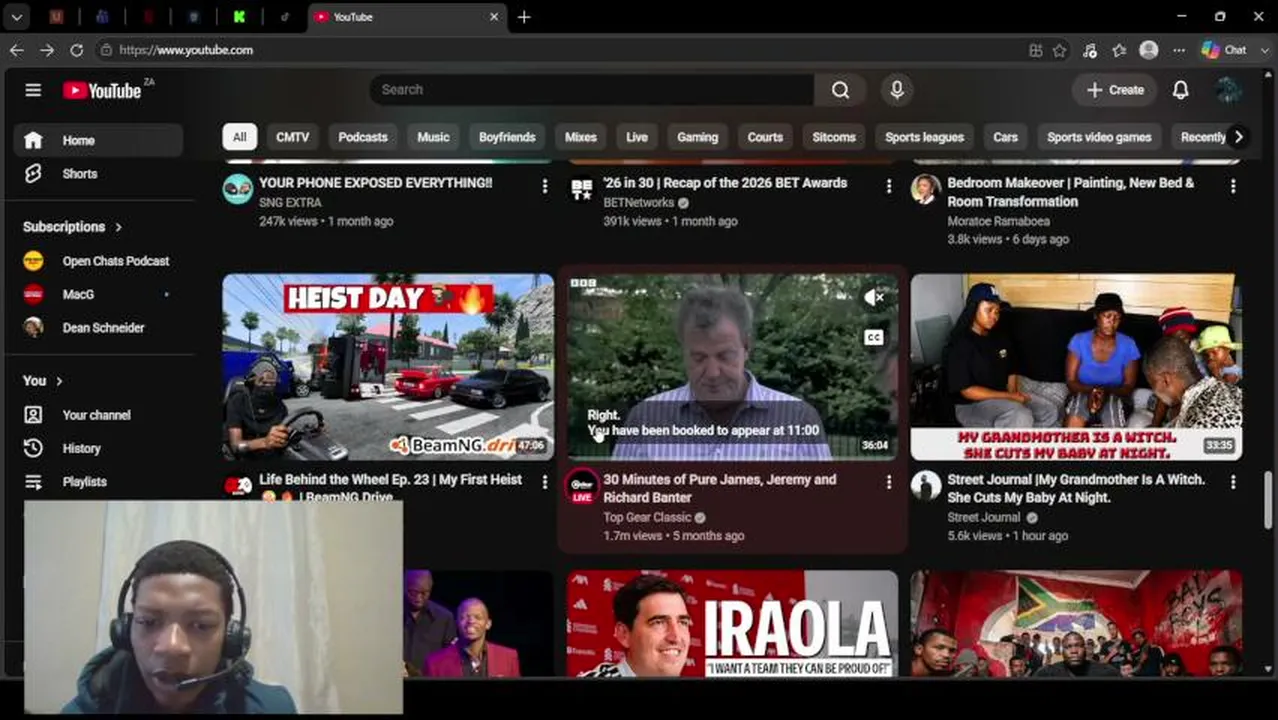This screenshot has height=720, width=1278.
Task: Open Street Journal channel avatar
Action: tap(926, 486)
